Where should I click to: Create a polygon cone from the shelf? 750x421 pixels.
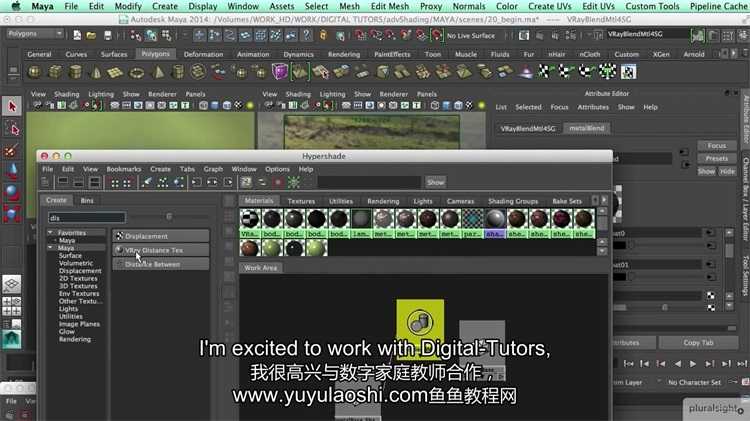tap(96, 72)
